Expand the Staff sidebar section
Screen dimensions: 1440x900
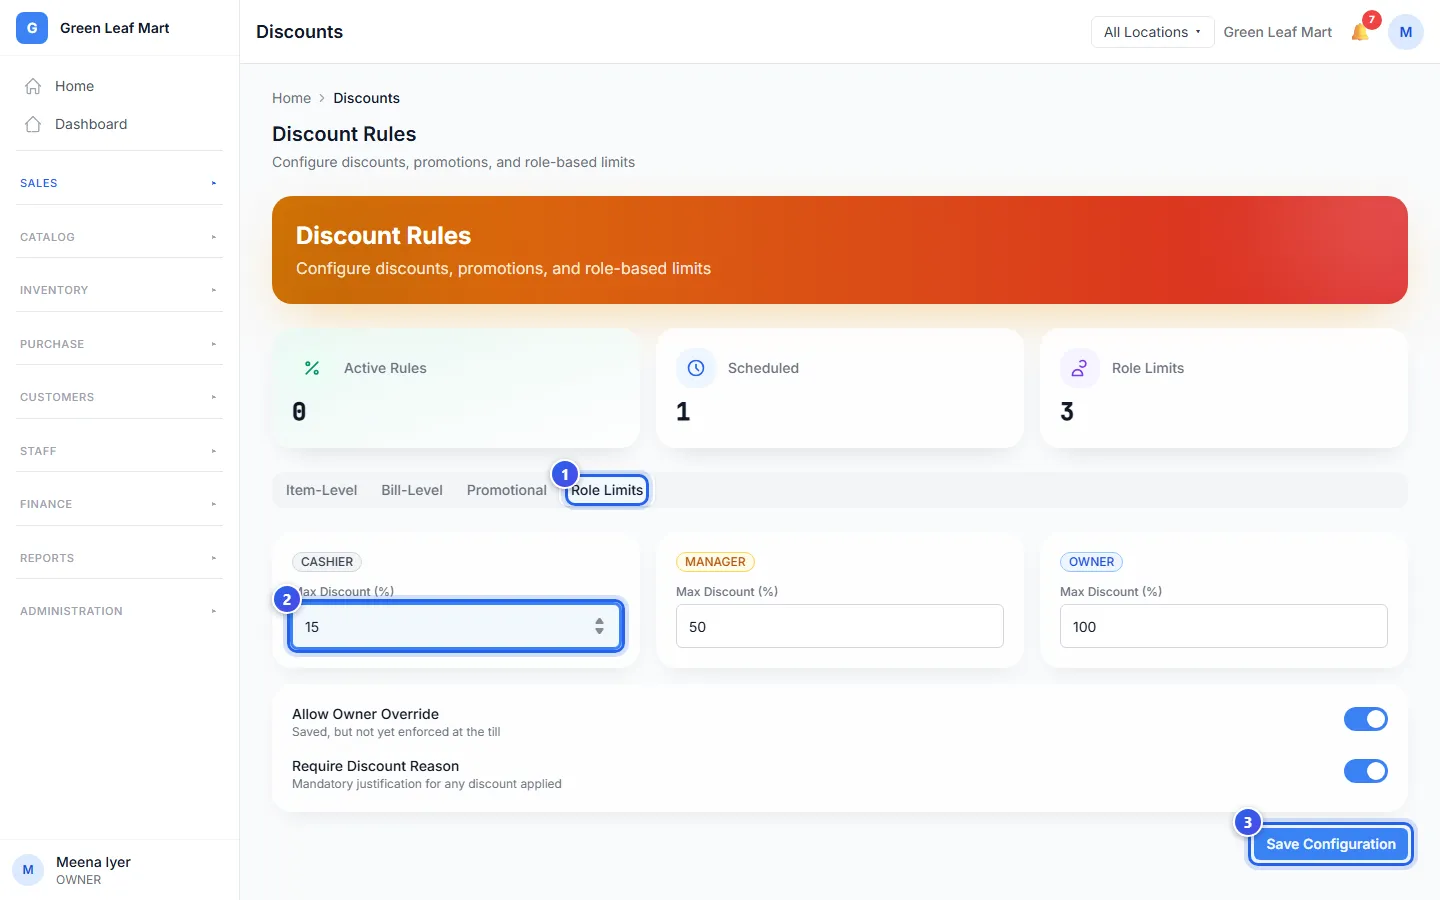pos(119,451)
